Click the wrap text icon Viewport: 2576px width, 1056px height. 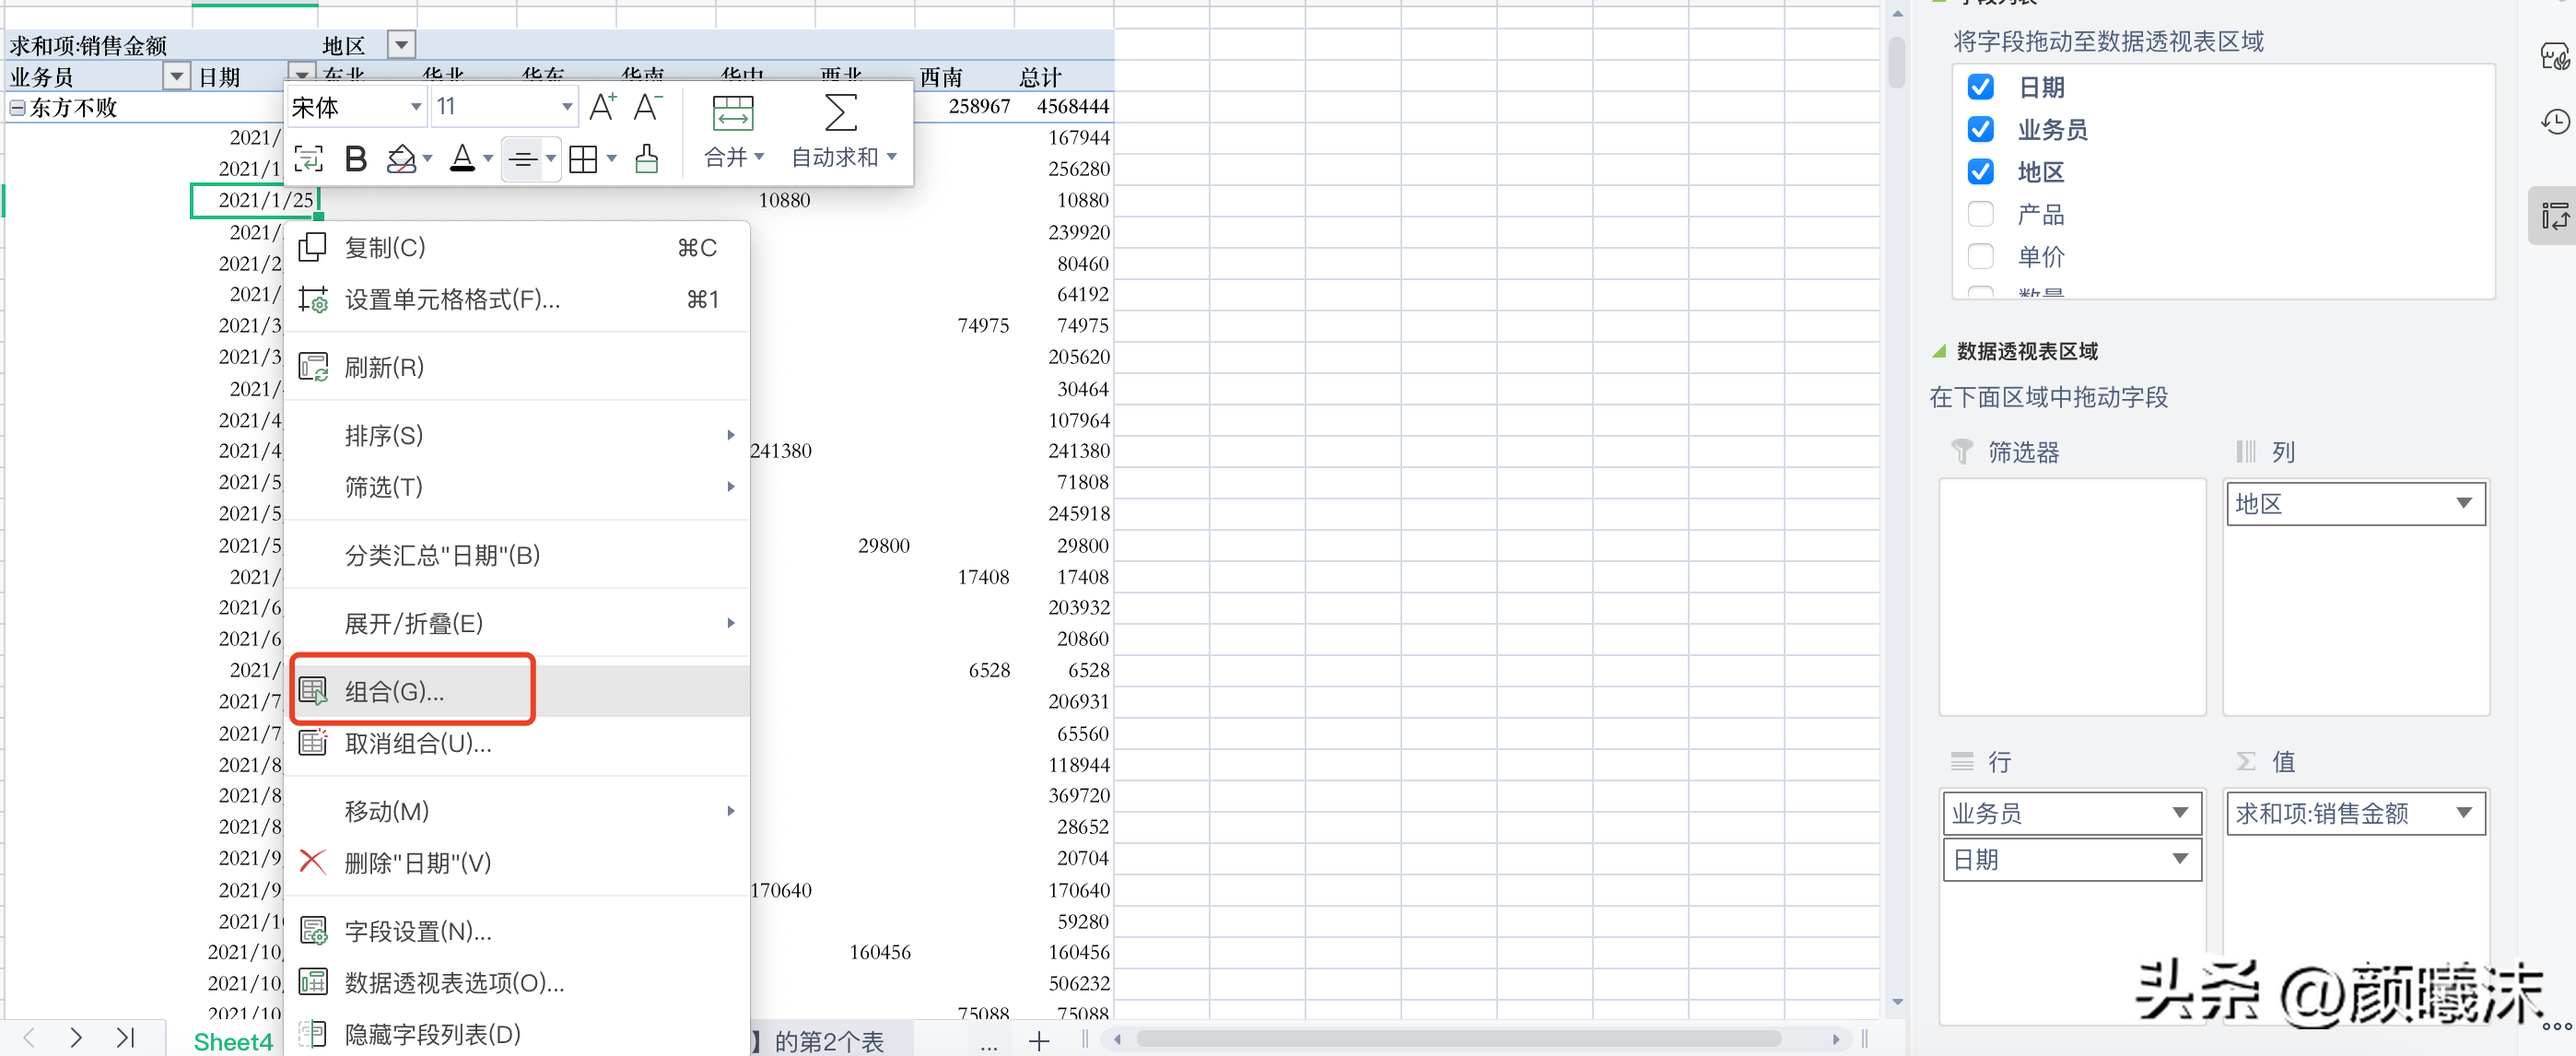pyautogui.click(x=308, y=159)
